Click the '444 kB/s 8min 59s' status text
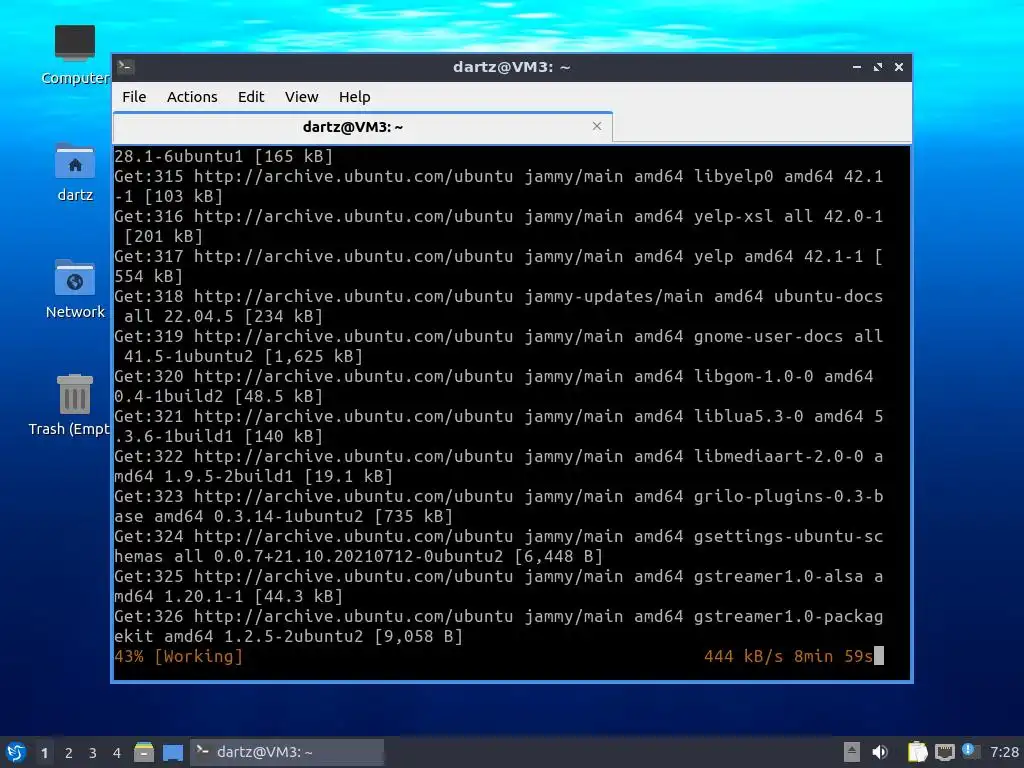The height and width of the screenshot is (768, 1024). pyautogui.click(x=788, y=656)
